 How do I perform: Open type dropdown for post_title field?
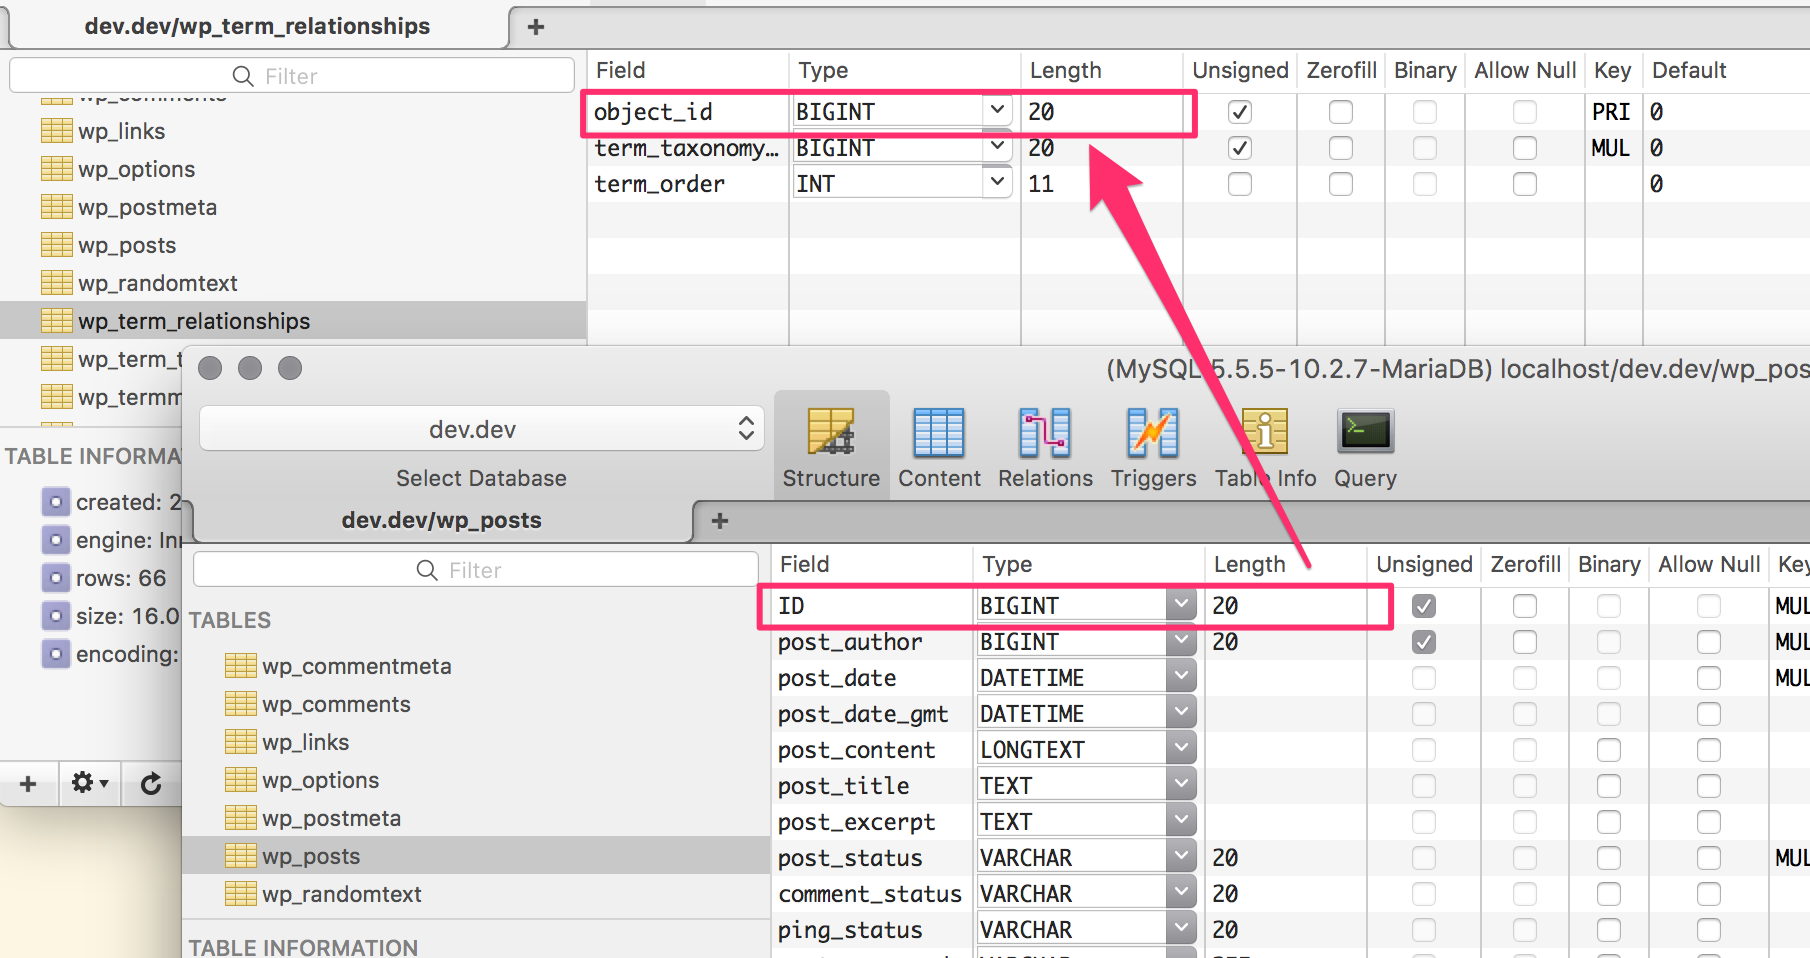click(1181, 785)
